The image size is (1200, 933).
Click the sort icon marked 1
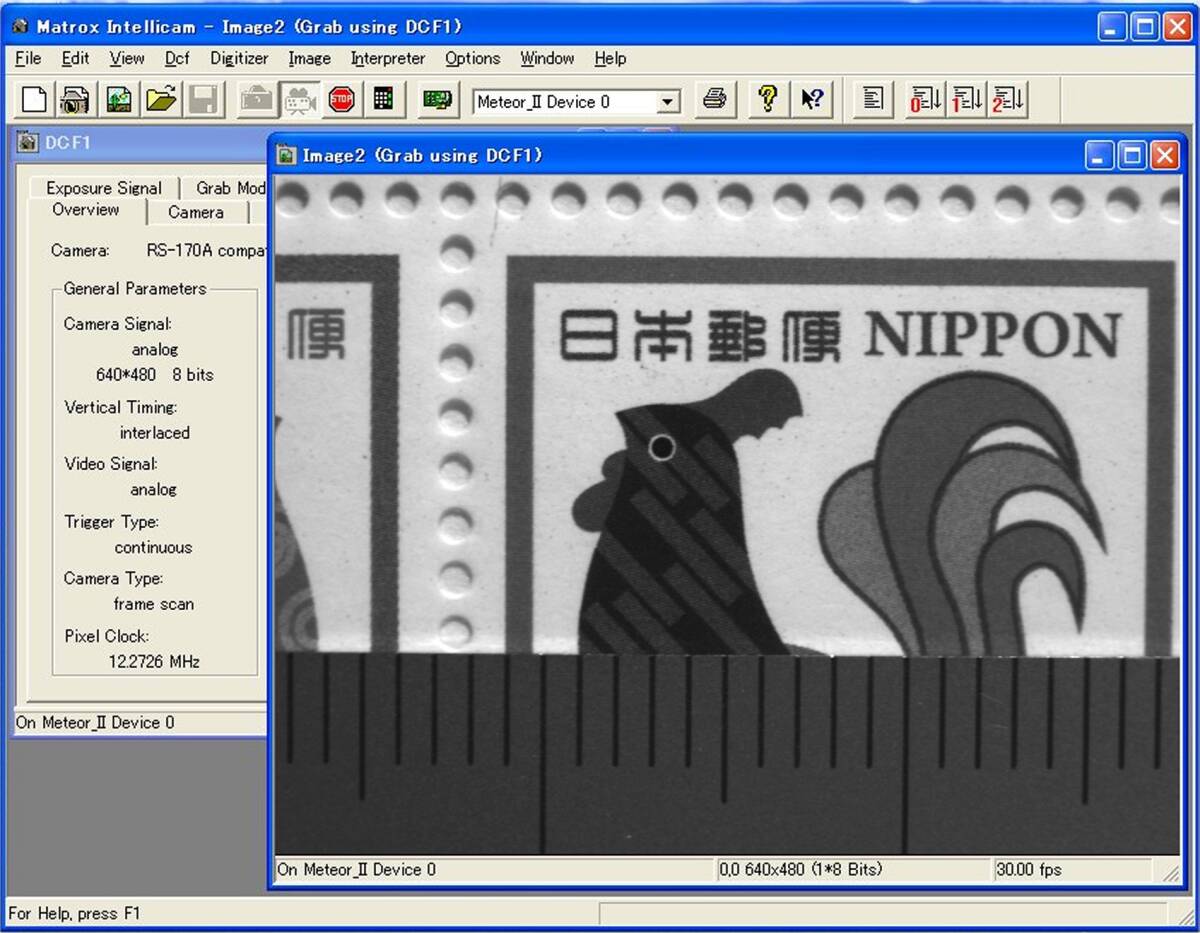coord(966,100)
